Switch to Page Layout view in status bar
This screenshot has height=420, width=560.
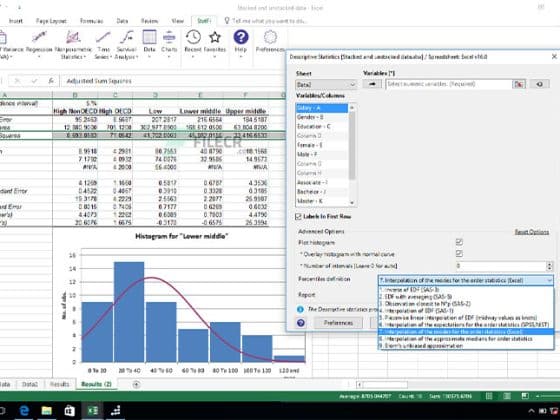507,396
